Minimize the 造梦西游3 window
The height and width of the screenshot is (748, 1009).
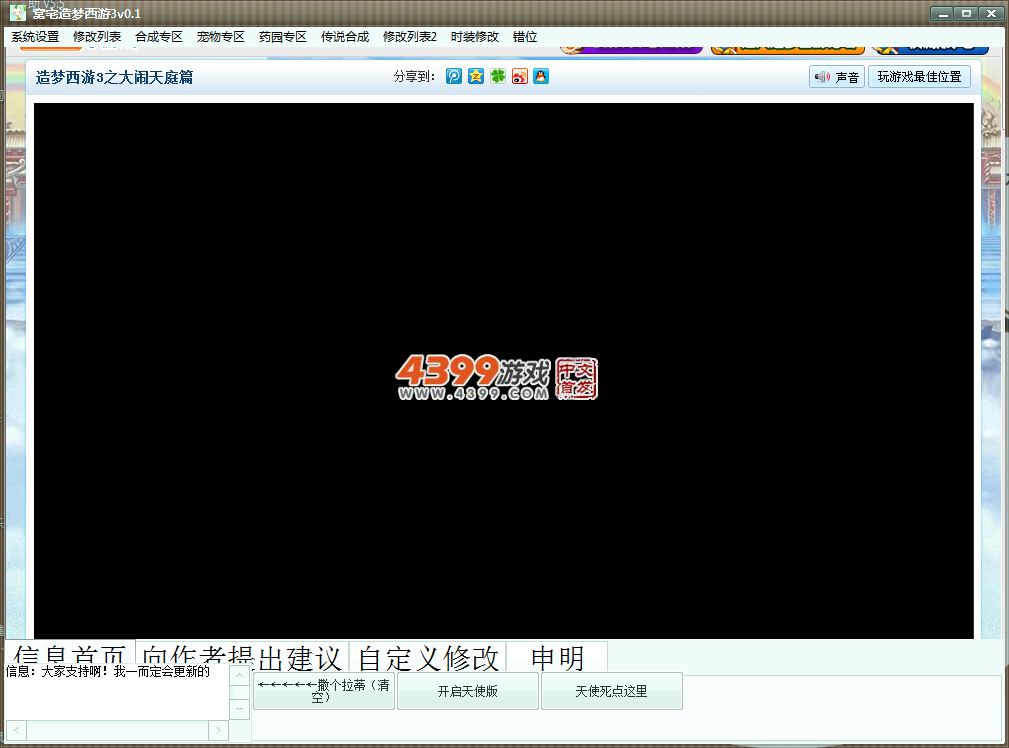point(943,14)
